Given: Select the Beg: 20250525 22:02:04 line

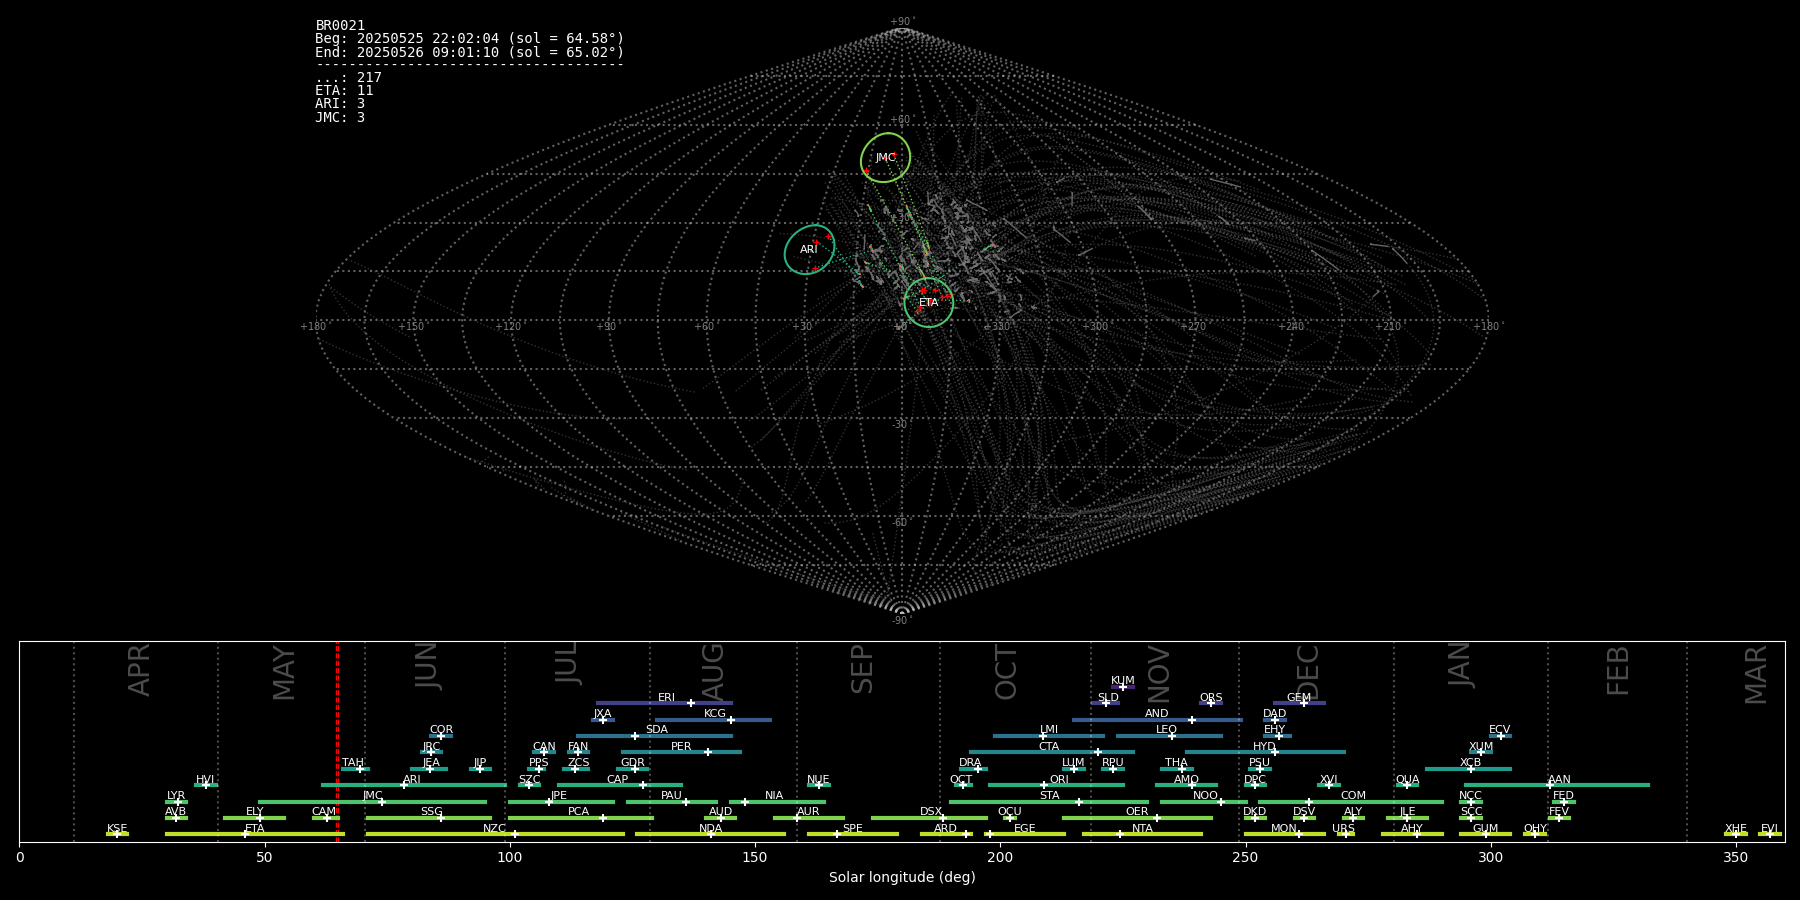Looking at the screenshot, I should (469, 38).
